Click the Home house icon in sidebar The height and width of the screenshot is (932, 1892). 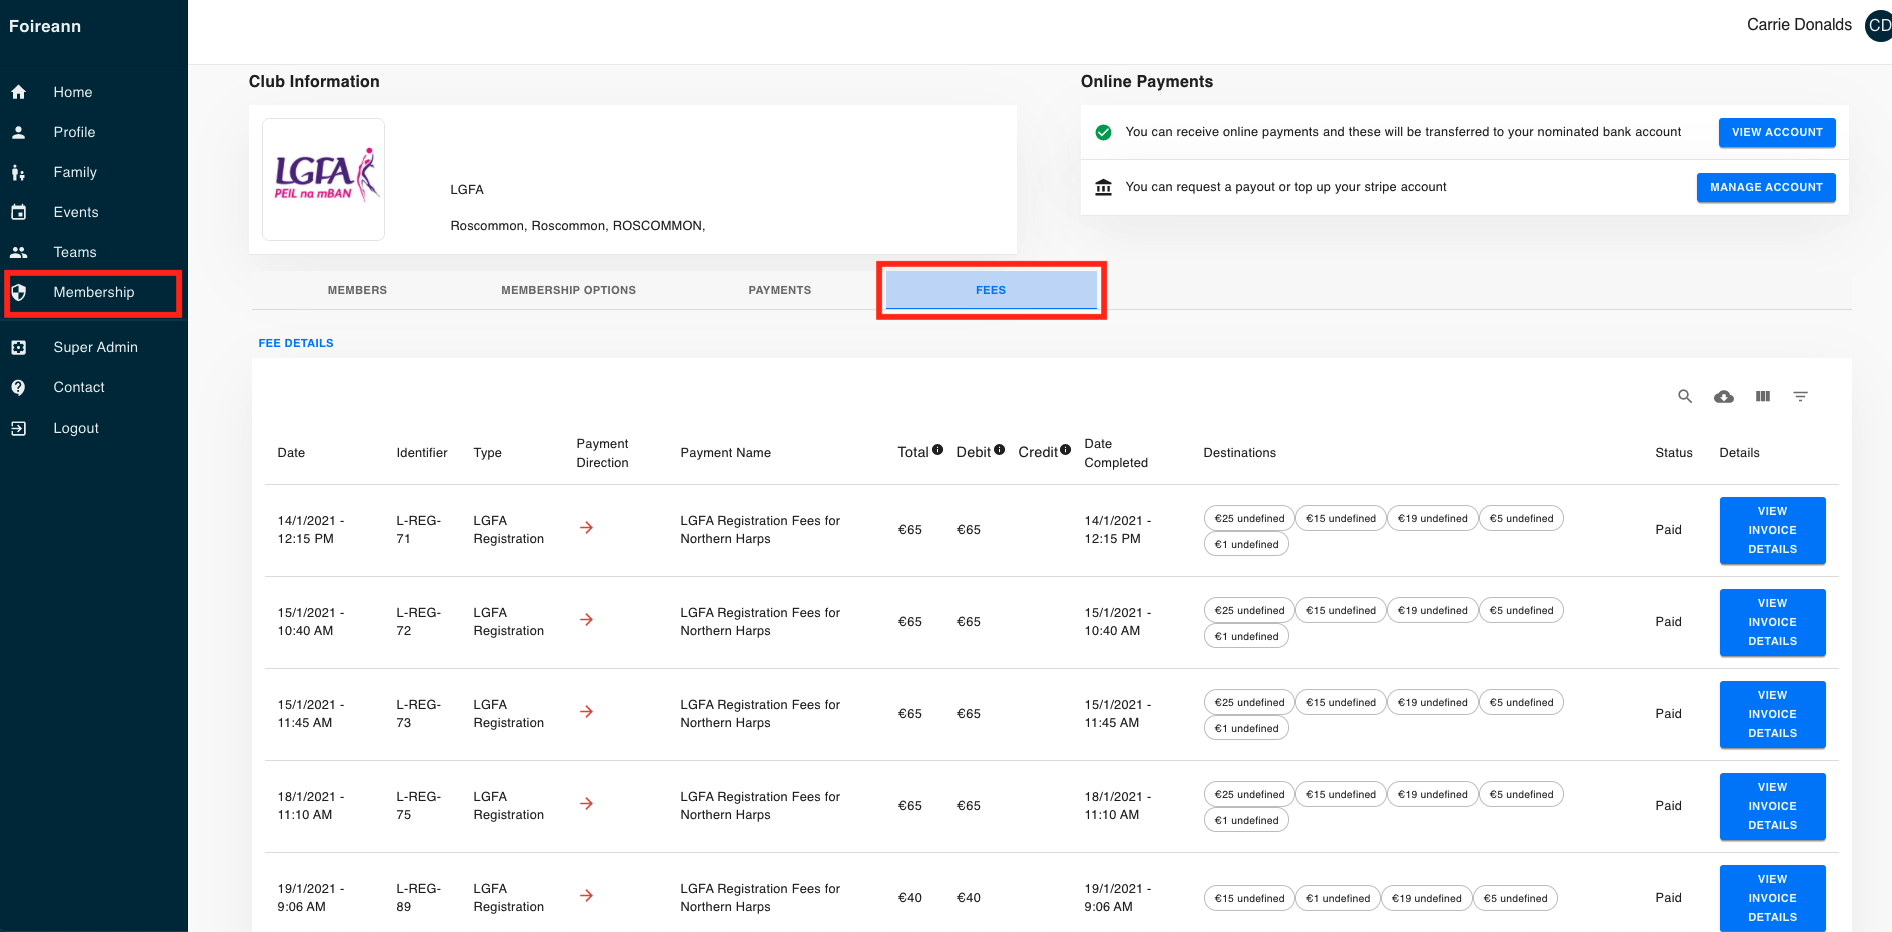point(18,92)
